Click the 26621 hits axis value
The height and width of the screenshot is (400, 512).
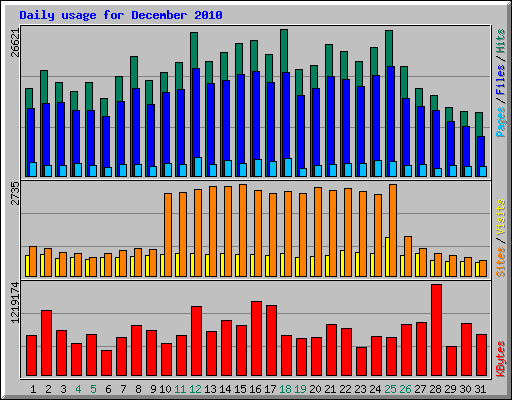click(x=16, y=43)
